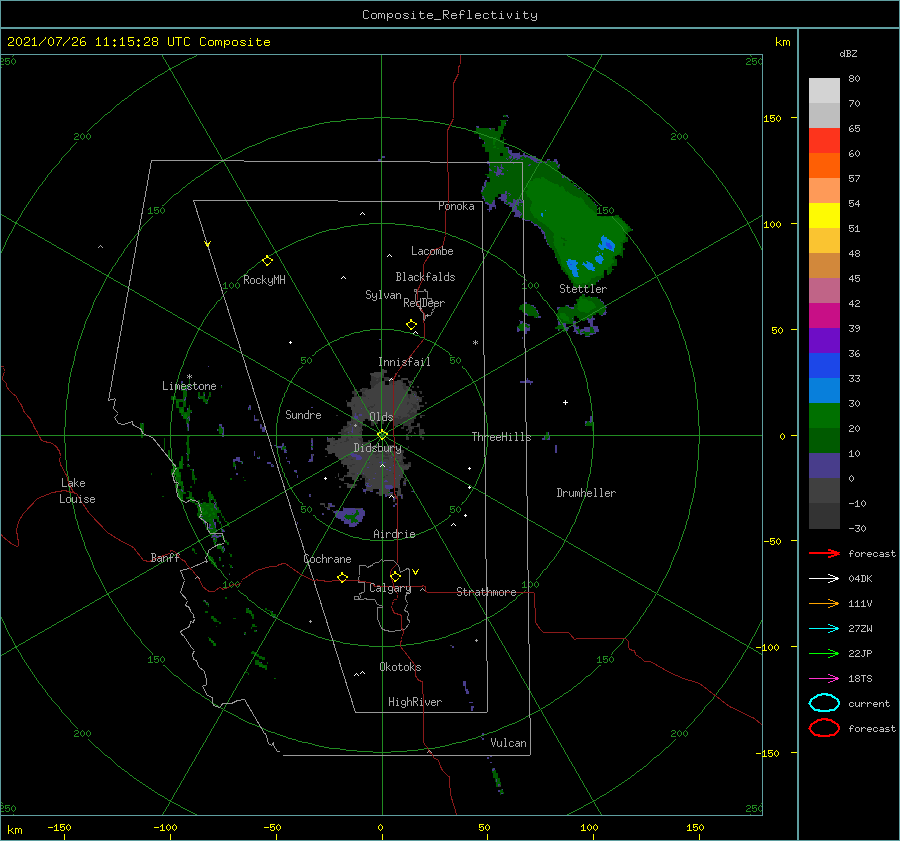Click the yellow diamond marker inside Calgary
Viewport: 900px width, 841px height.
[395, 576]
